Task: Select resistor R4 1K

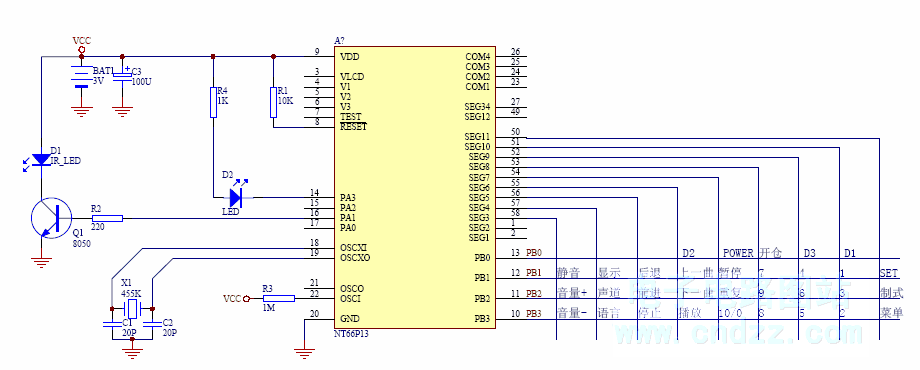Action: coord(213,102)
